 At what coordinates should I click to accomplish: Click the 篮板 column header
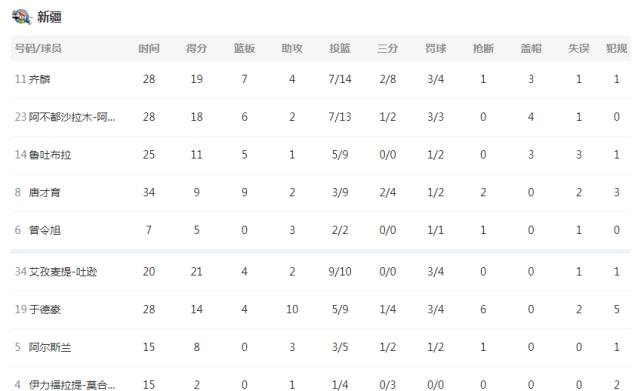244,48
